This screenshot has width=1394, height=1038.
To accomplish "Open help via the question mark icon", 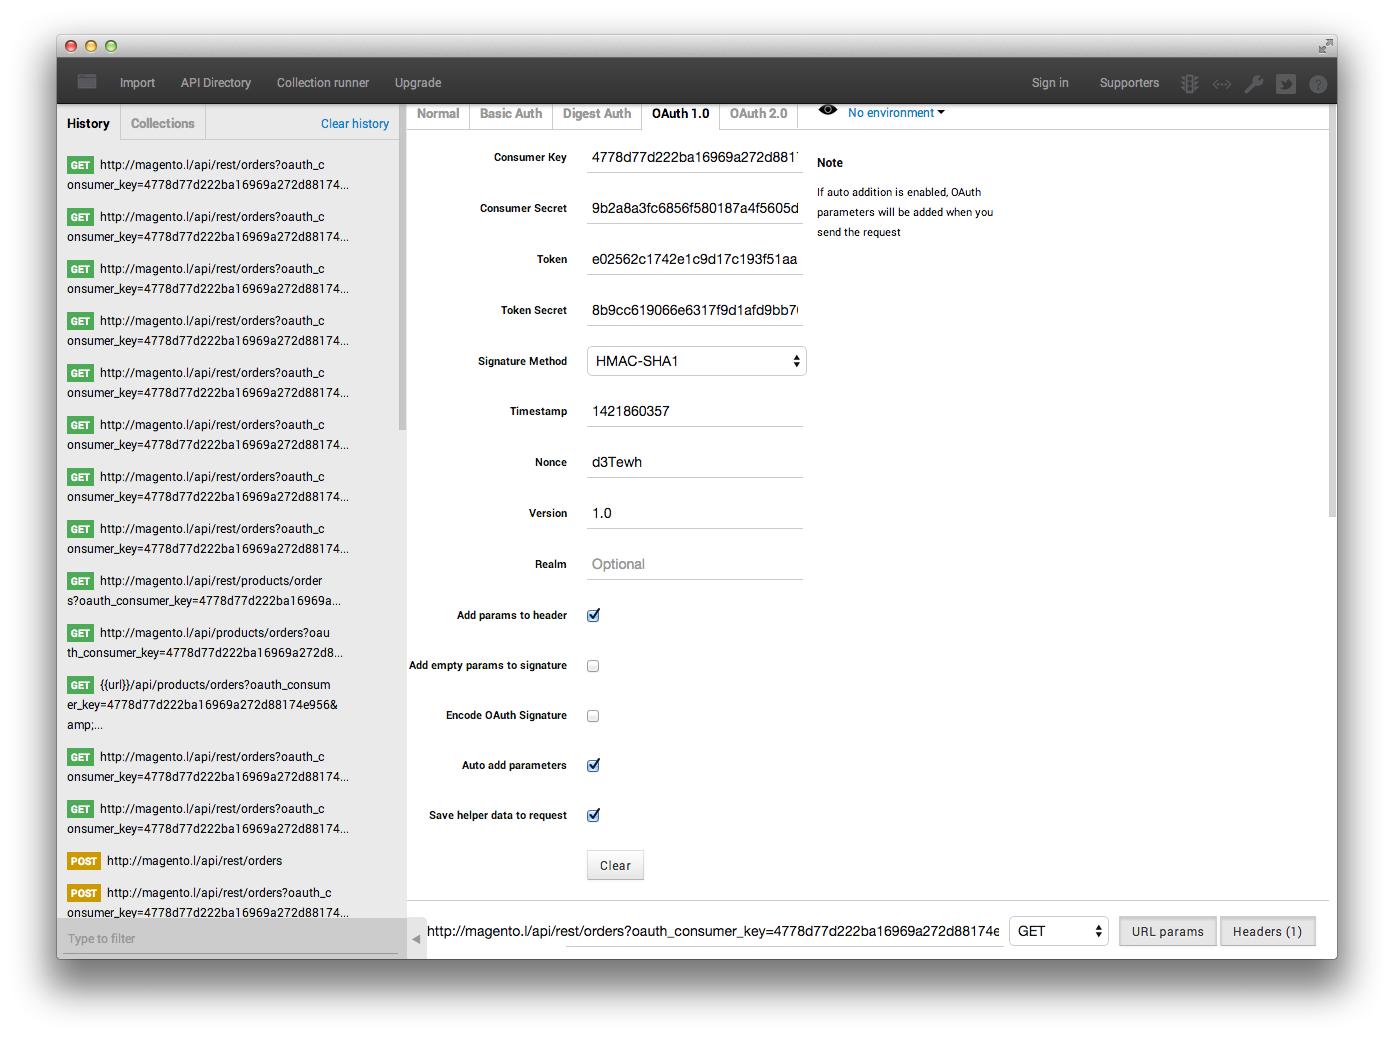I will 1319,84.
